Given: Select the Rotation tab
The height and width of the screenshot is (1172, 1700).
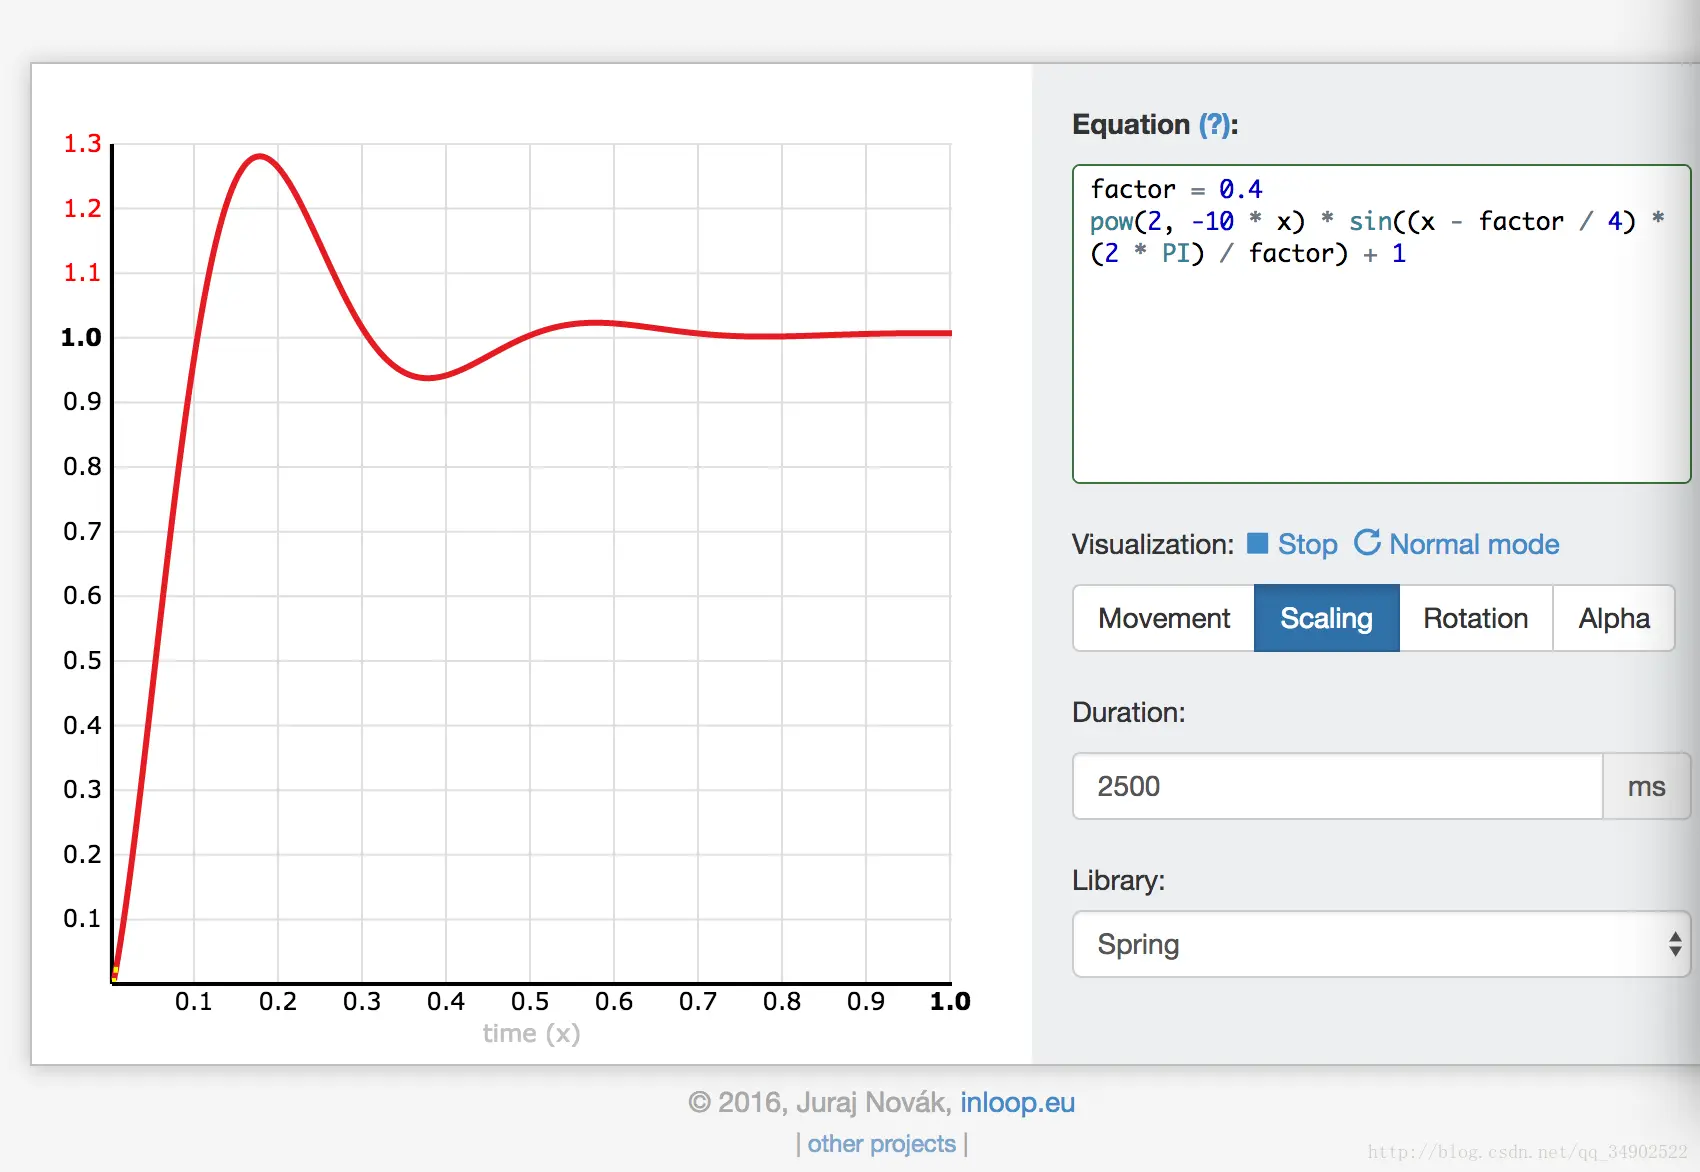Looking at the screenshot, I should coord(1475,618).
